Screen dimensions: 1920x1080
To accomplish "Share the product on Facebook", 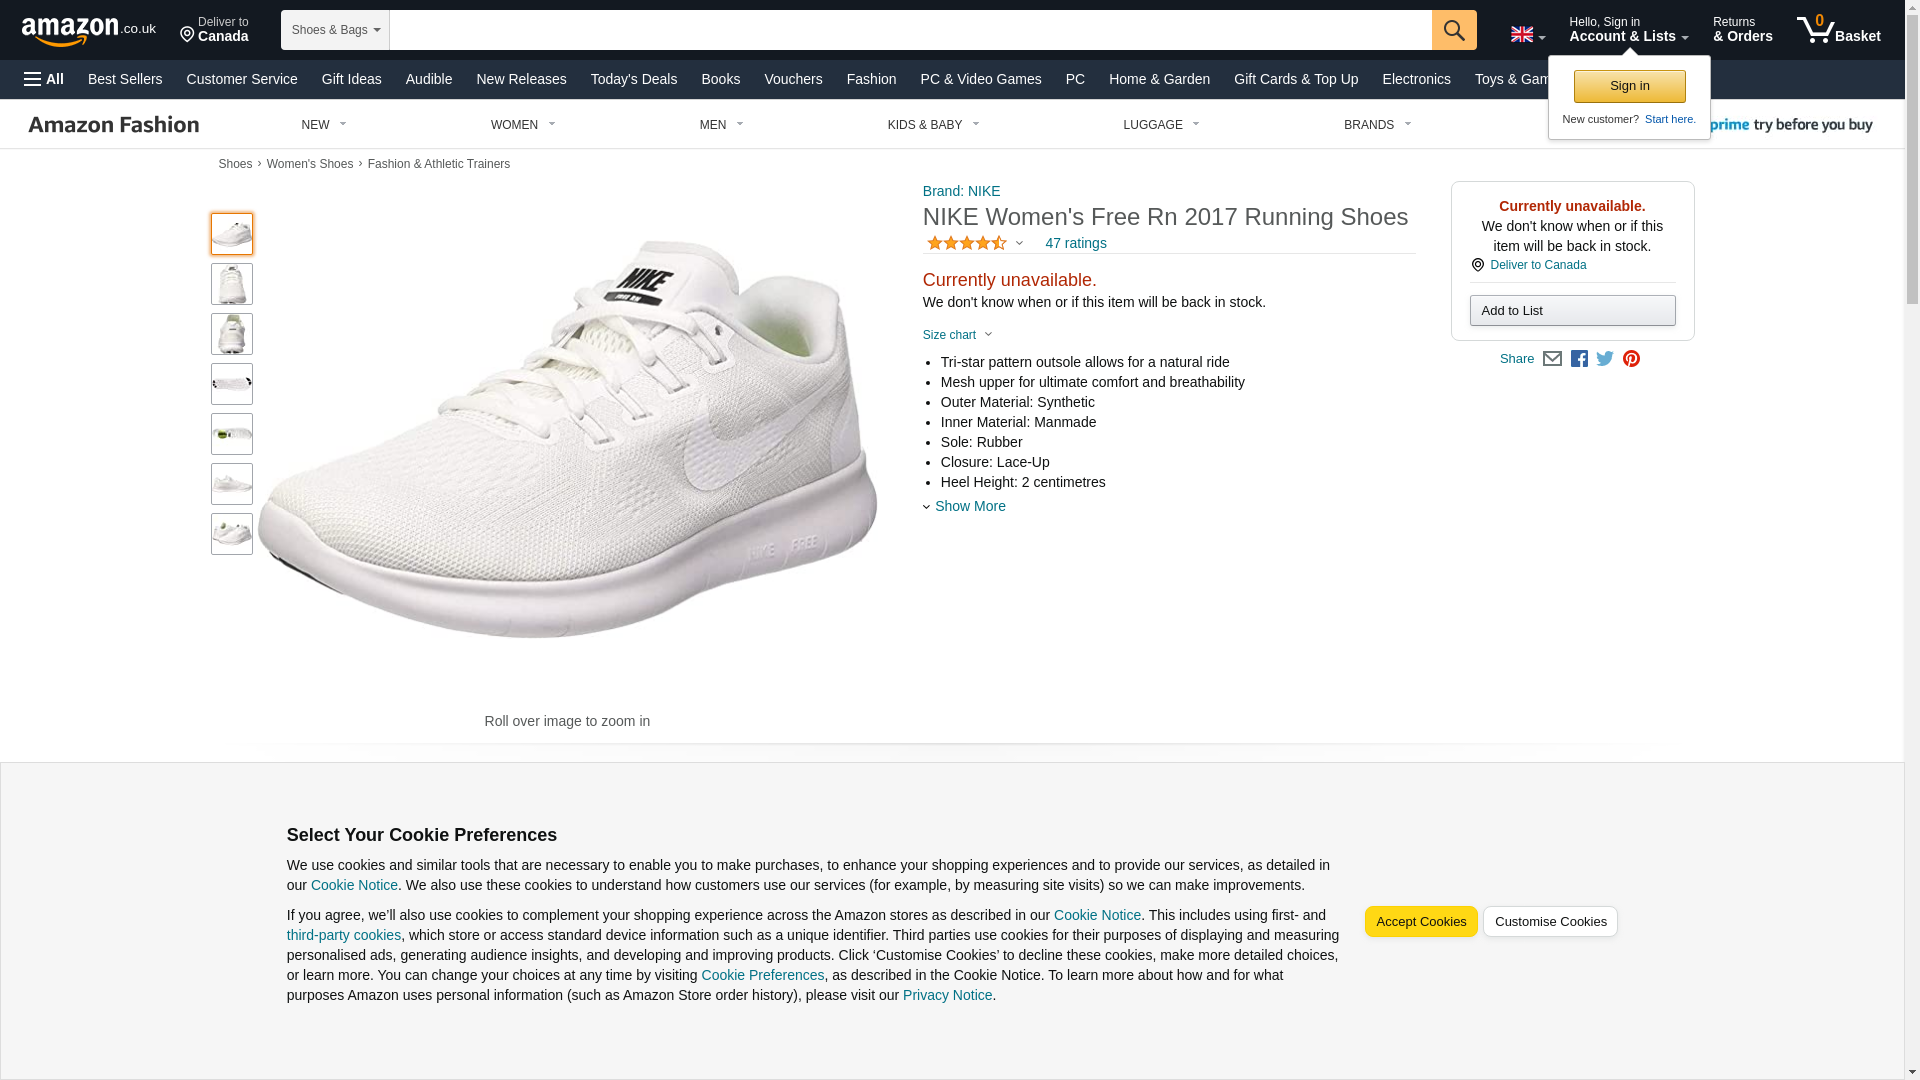I will coord(1579,359).
